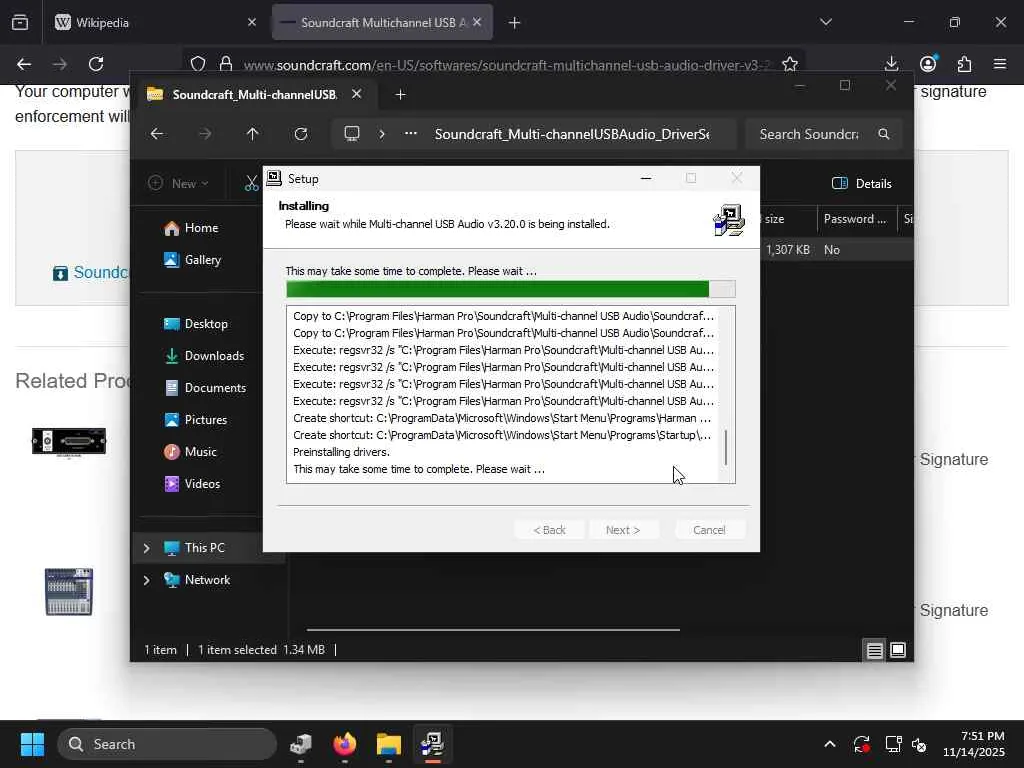Open the Firefox hamburger menu
This screenshot has width=1024, height=768.
coord(1000,64)
